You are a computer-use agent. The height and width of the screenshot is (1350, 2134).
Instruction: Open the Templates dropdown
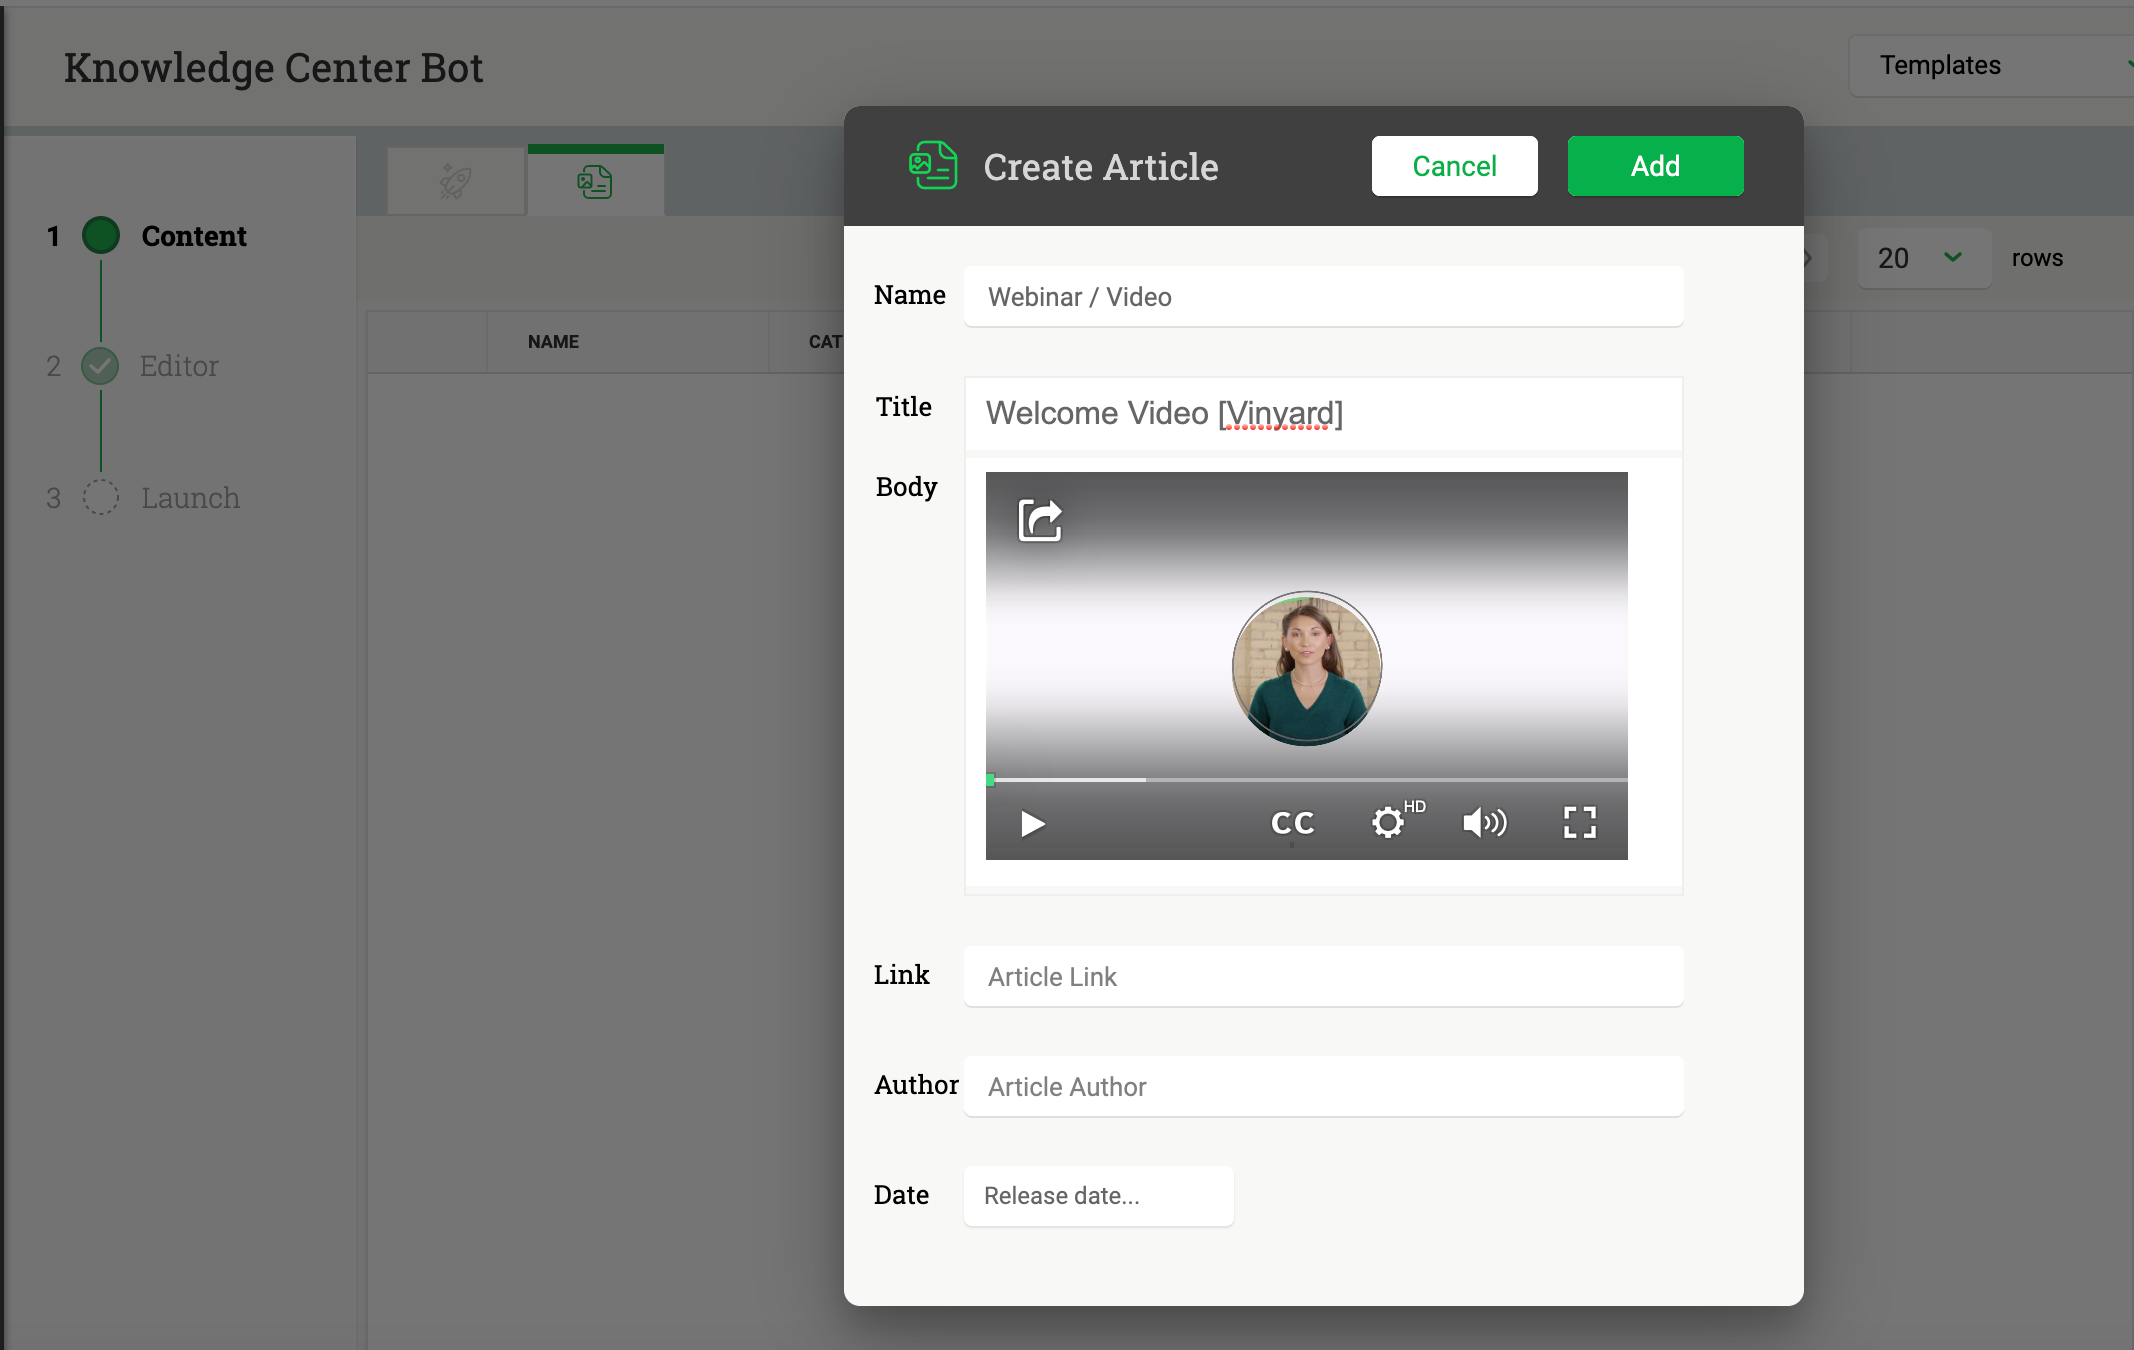click(x=1990, y=66)
